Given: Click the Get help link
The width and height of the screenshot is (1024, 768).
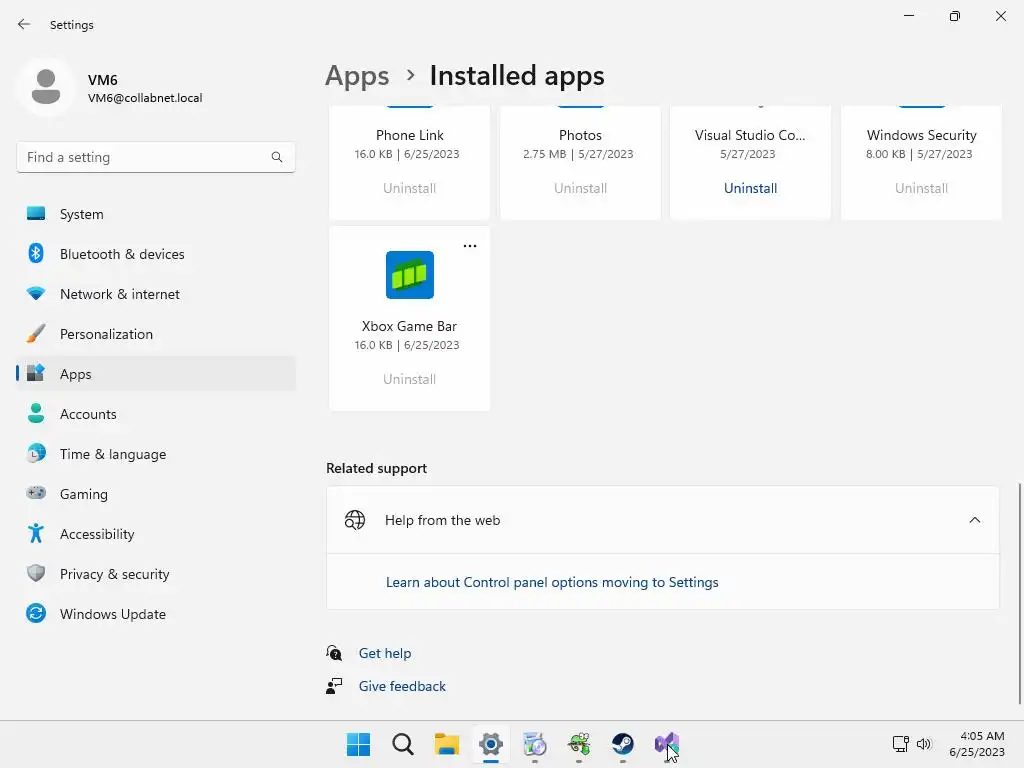Looking at the screenshot, I should 385,653.
